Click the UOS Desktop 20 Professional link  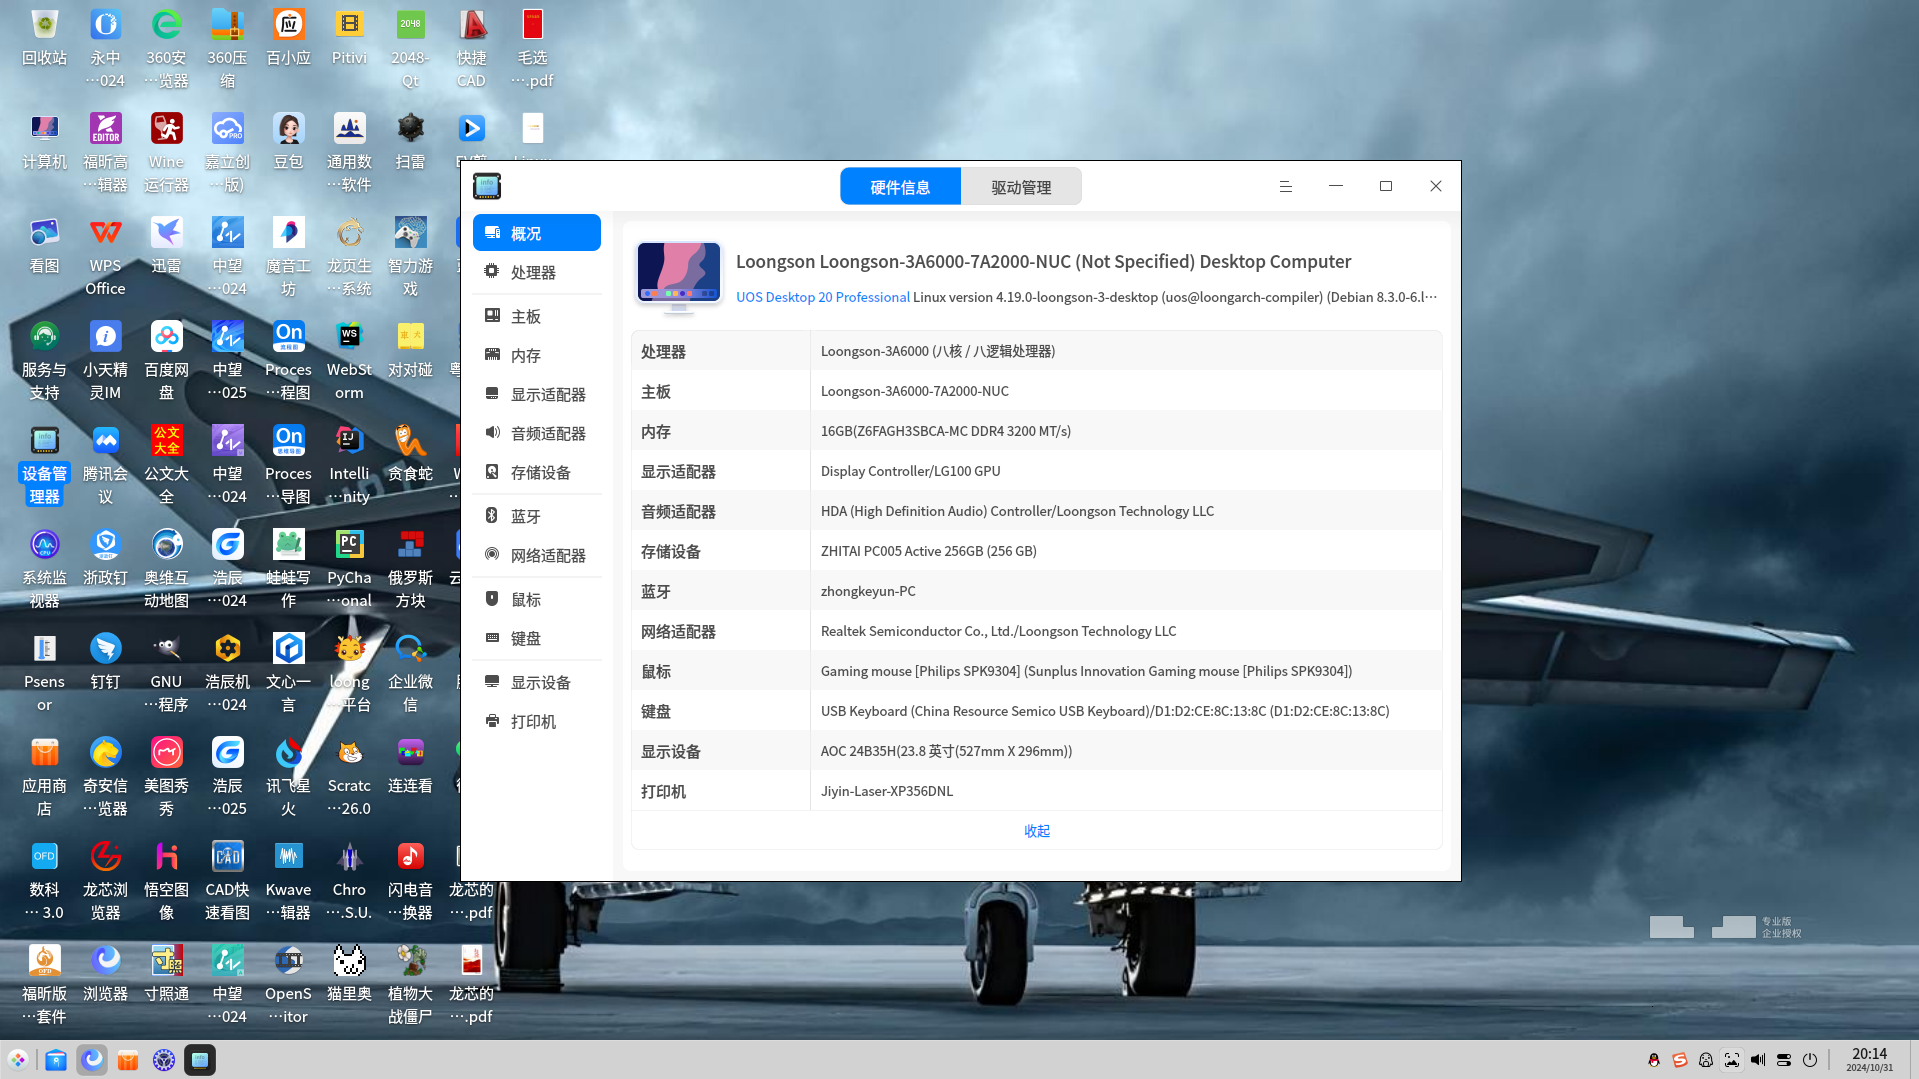[822, 297]
